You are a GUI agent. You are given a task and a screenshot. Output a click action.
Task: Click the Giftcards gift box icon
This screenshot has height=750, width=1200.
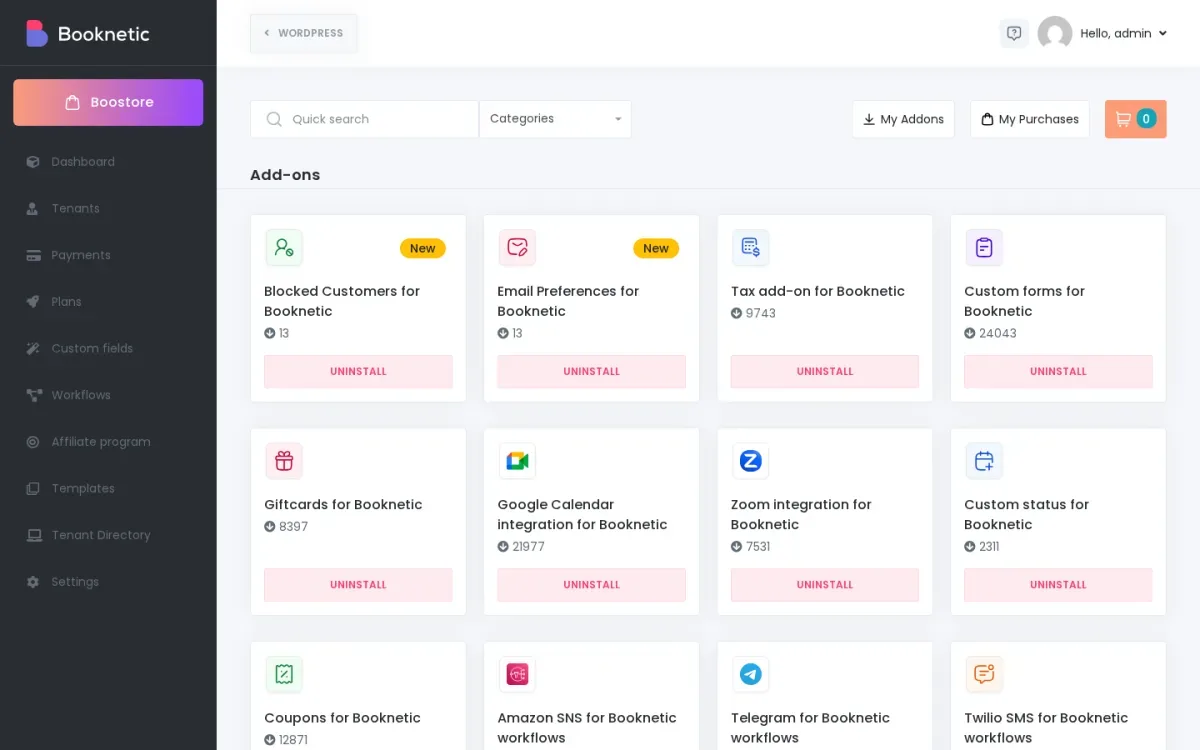pos(284,461)
